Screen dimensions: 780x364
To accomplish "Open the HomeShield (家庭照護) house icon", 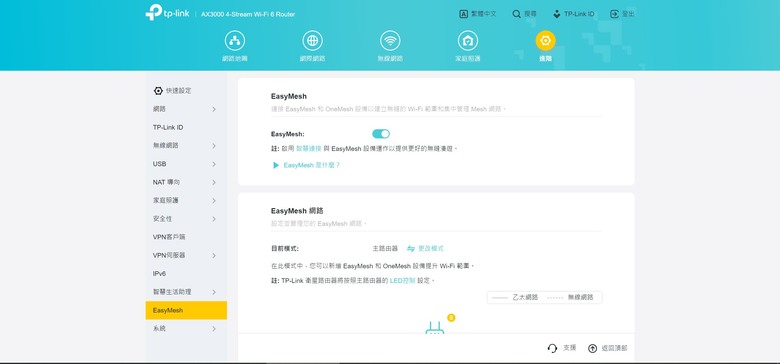I will 468,41.
